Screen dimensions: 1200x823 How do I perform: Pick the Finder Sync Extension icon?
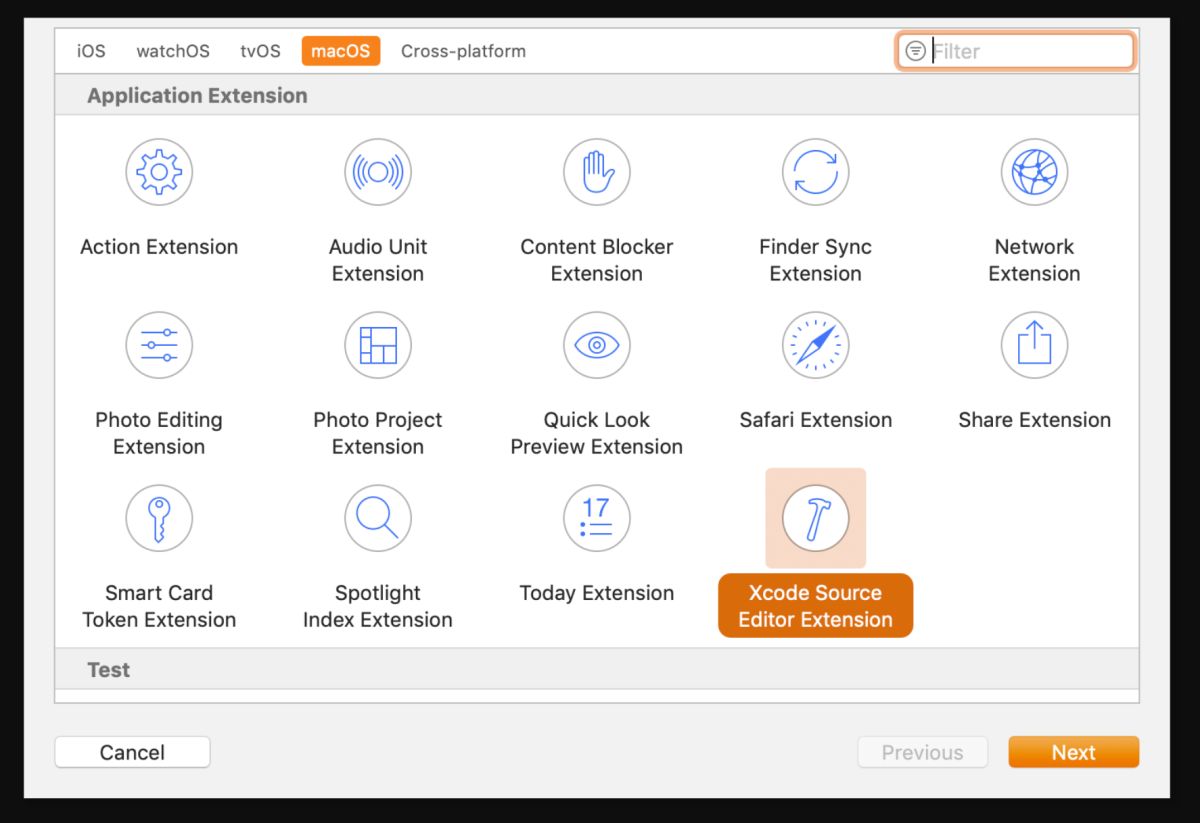click(816, 172)
